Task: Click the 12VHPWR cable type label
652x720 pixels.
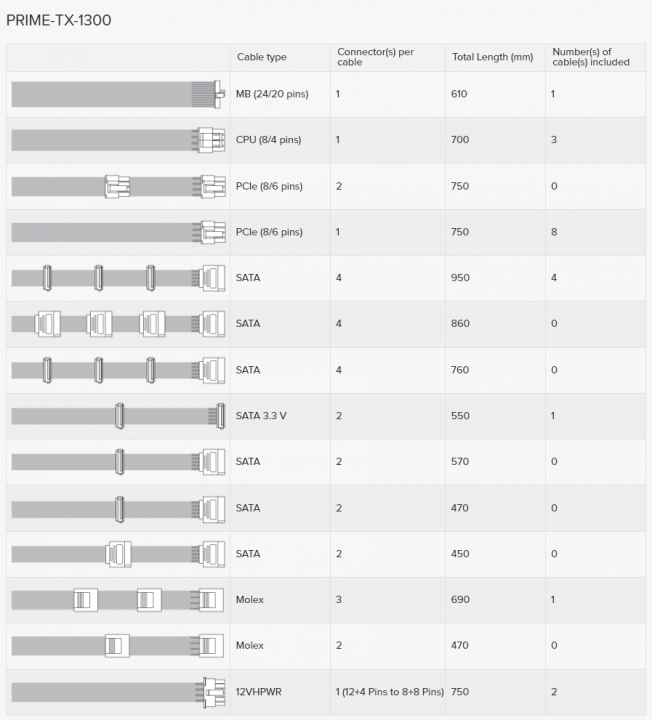Action: tap(258, 692)
